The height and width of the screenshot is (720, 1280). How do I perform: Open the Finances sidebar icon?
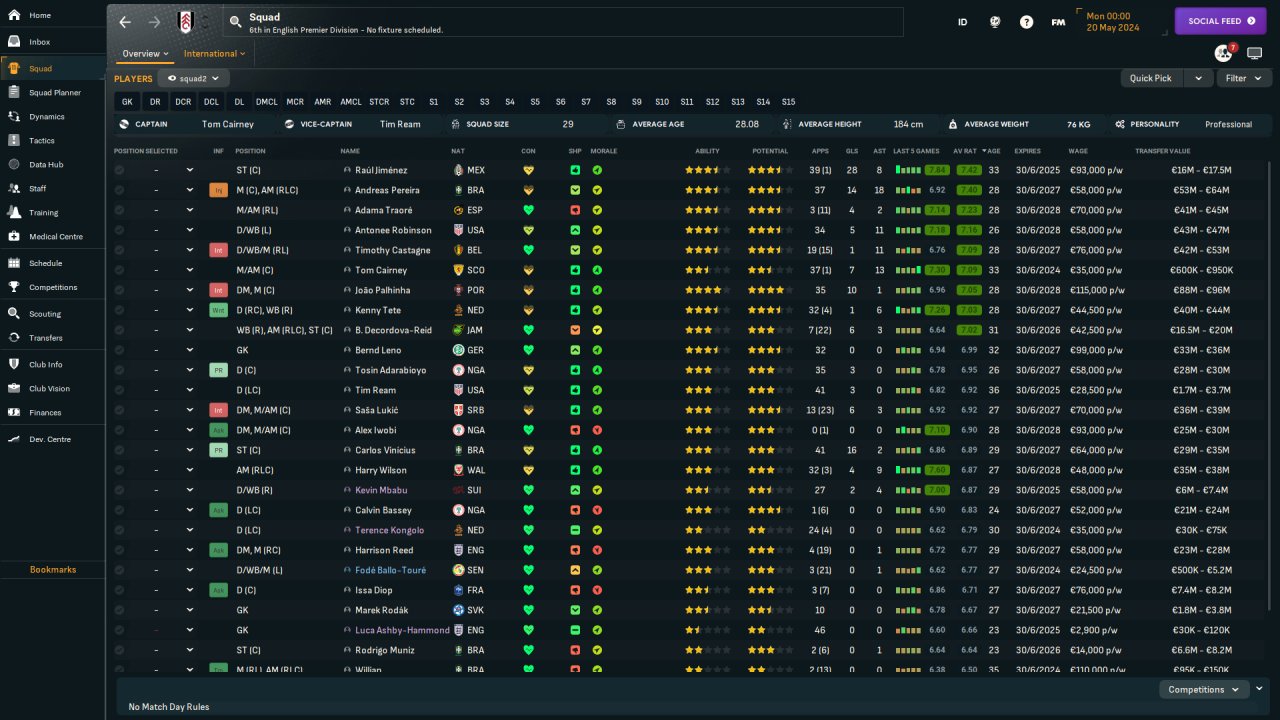click(x=14, y=412)
